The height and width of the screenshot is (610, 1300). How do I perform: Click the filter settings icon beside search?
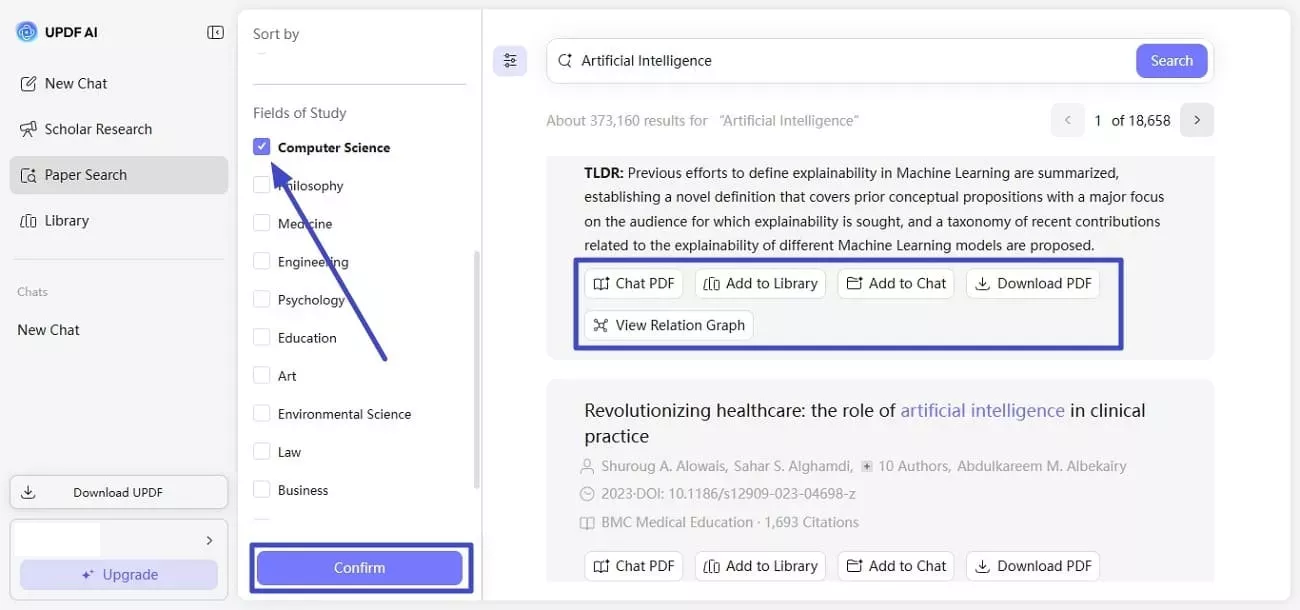510,61
